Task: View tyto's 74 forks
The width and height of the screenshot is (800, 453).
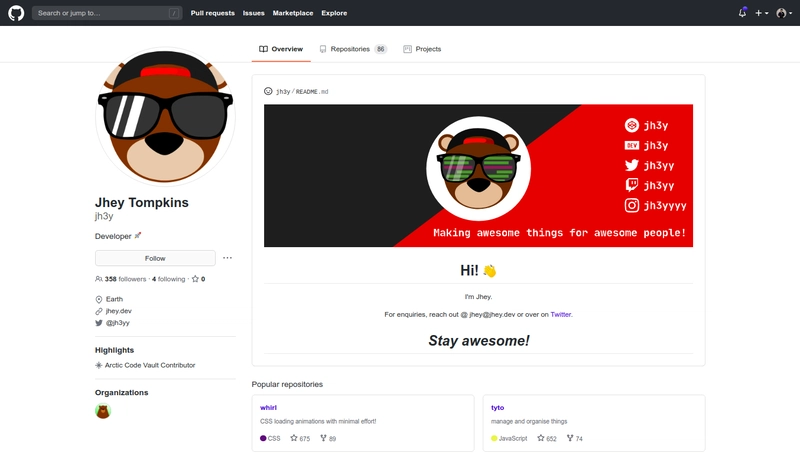Action: pyautogui.click(x=574, y=438)
